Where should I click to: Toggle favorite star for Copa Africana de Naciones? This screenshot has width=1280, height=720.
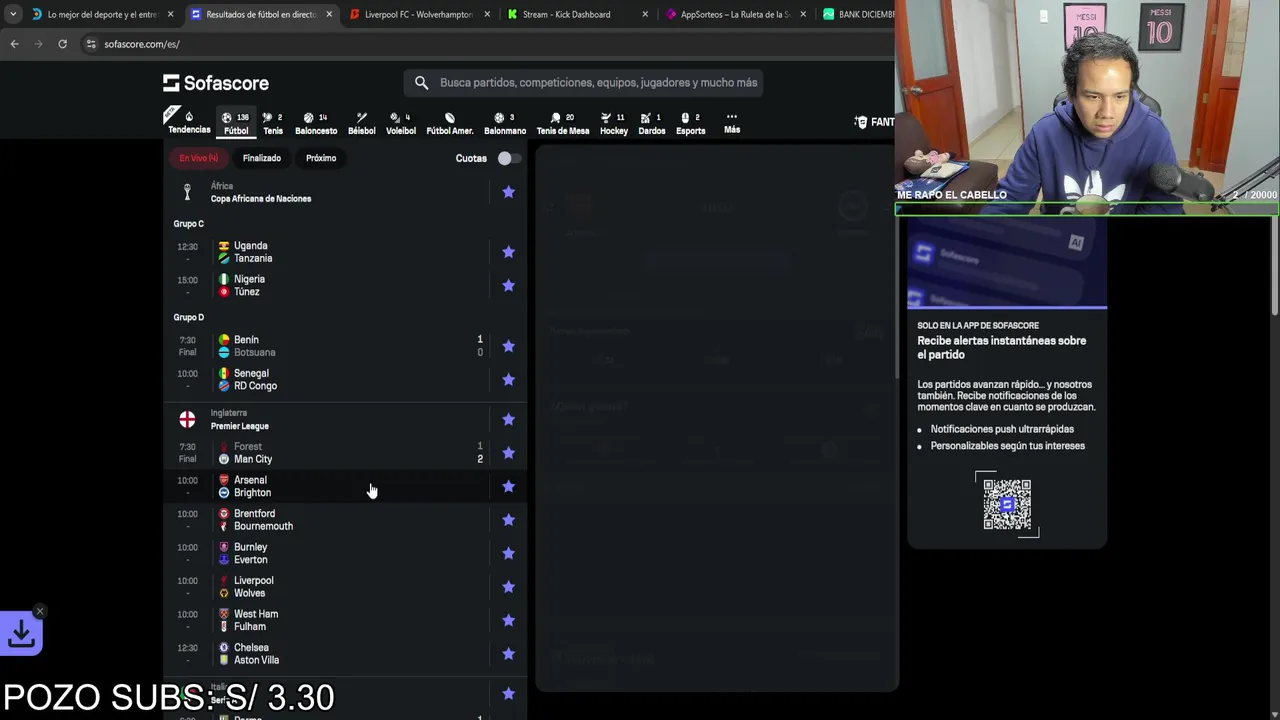(508, 192)
